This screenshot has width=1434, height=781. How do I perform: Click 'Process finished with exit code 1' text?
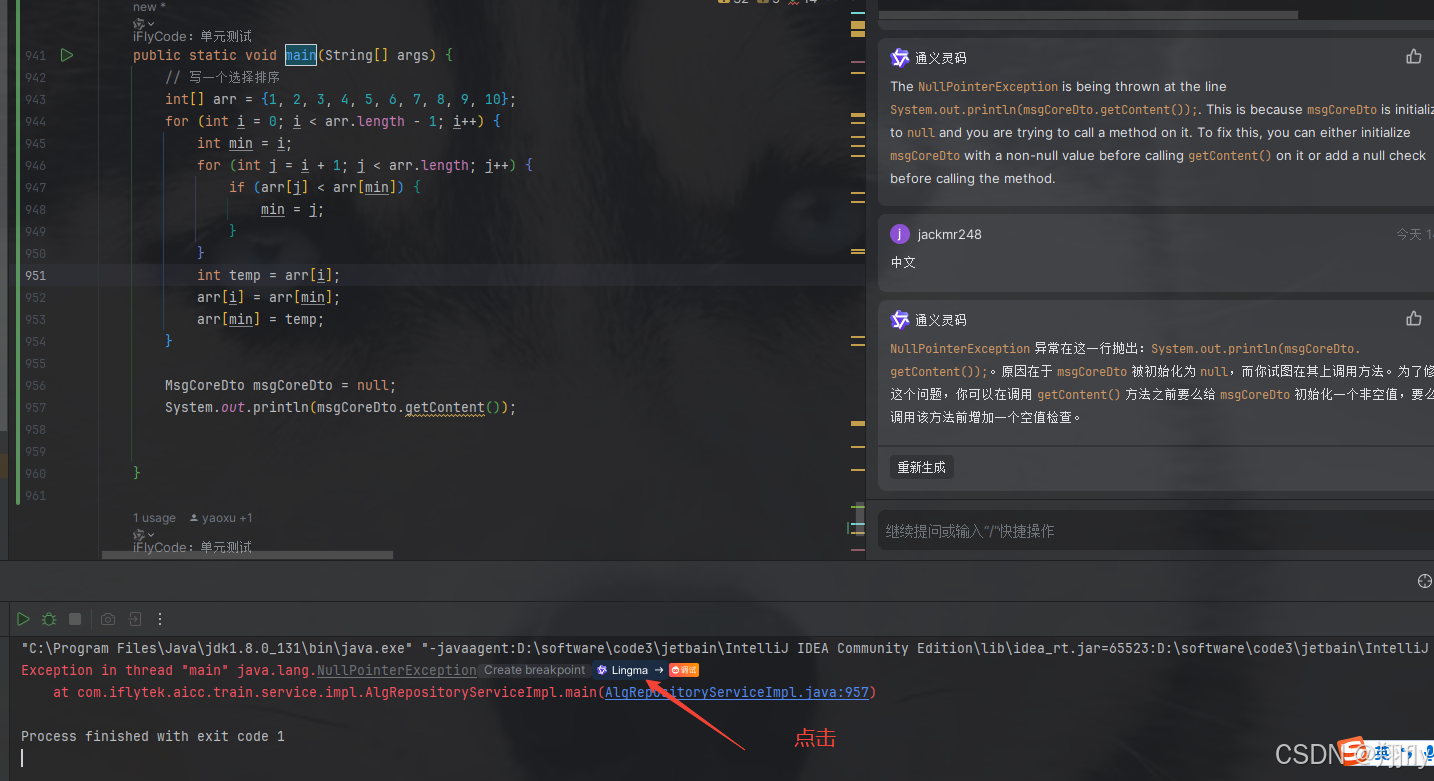(x=153, y=736)
